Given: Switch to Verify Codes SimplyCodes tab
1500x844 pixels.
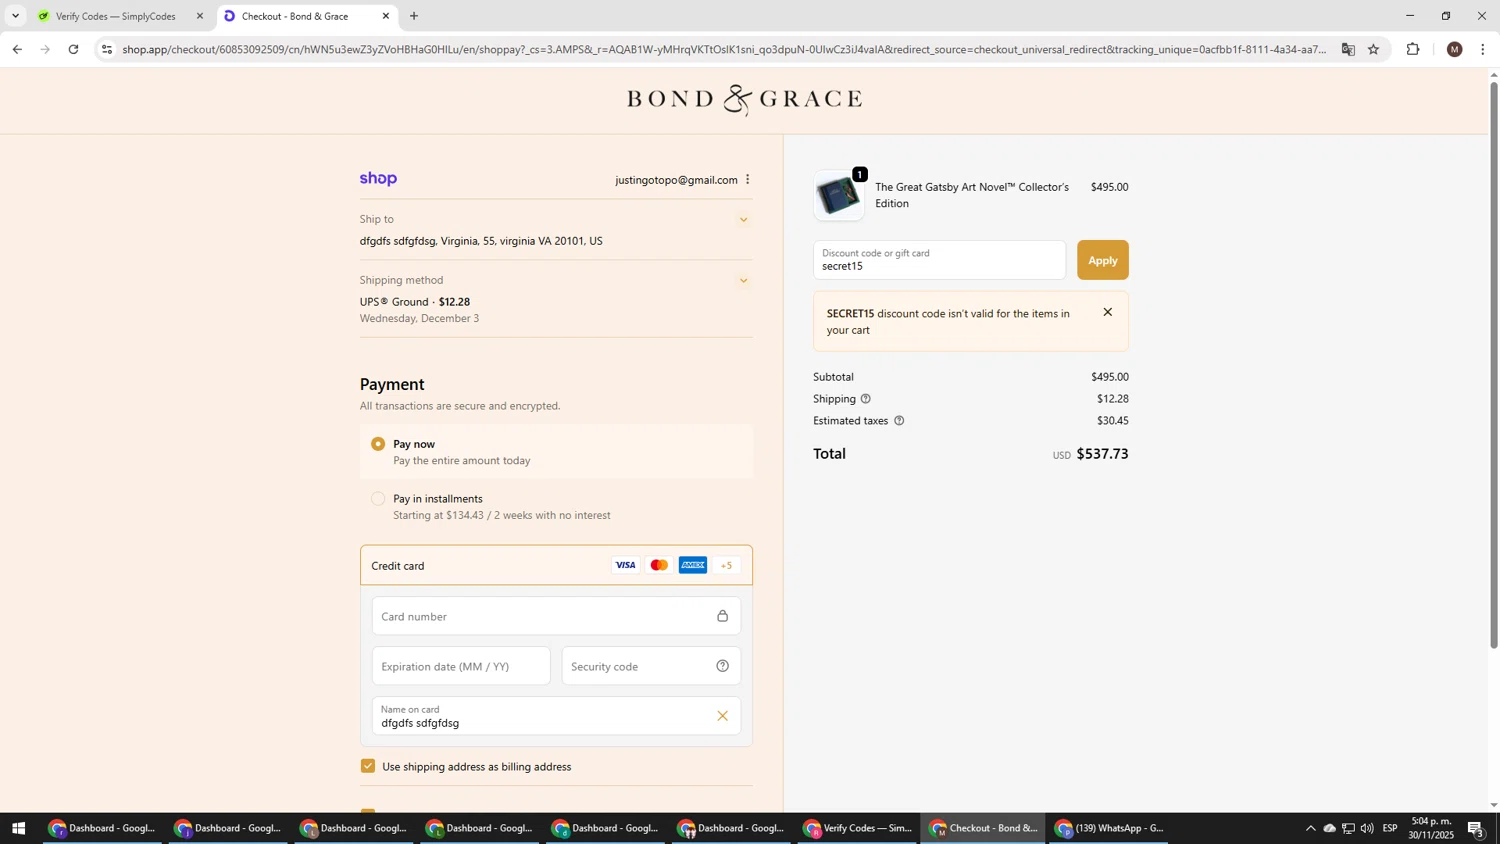Looking at the screenshot, I should pyautogui.click(x=120, y=16).
